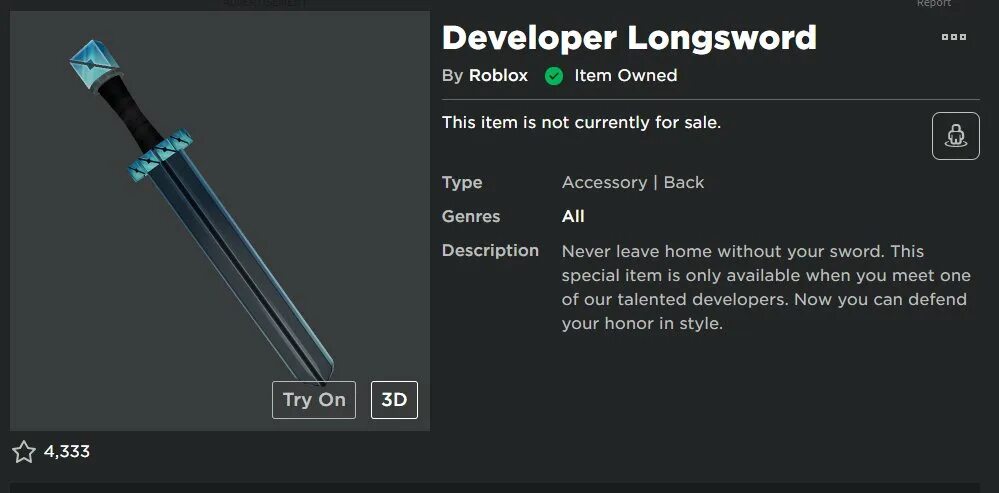Viewport: 999px width, 493px height.
Task: Click the Accessory | Back type value
Action: pos(633,183)
